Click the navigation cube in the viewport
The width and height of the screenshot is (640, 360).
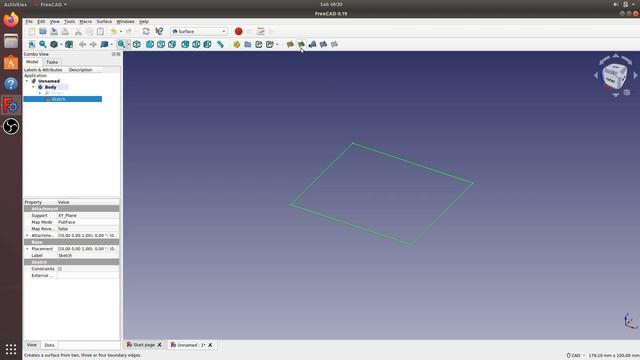pos(615,75)
